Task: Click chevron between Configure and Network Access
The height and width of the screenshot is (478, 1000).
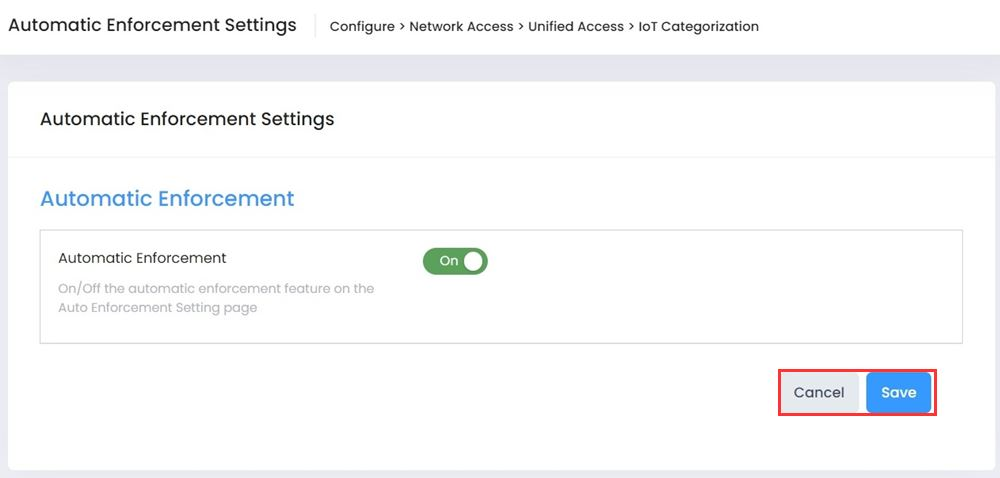Action: [401, 27]
